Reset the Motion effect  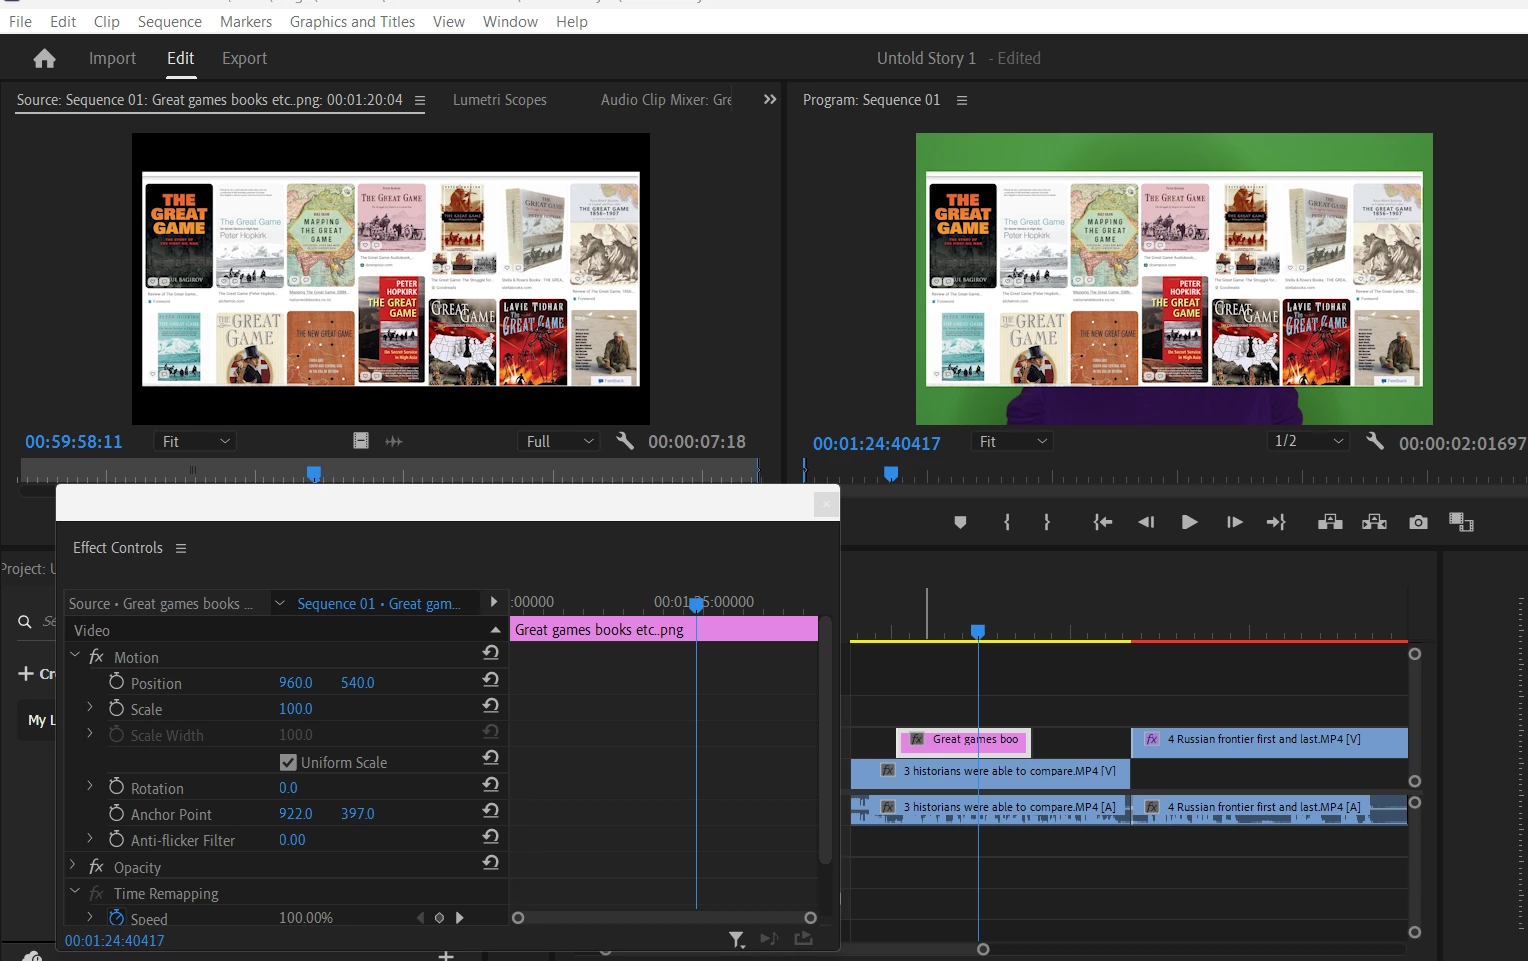[x=491, y=653]
